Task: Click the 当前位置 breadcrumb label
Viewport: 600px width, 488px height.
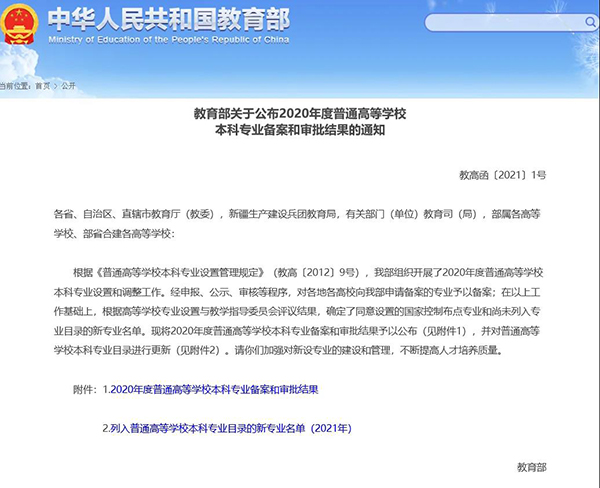Action: [x=14, y=86]
